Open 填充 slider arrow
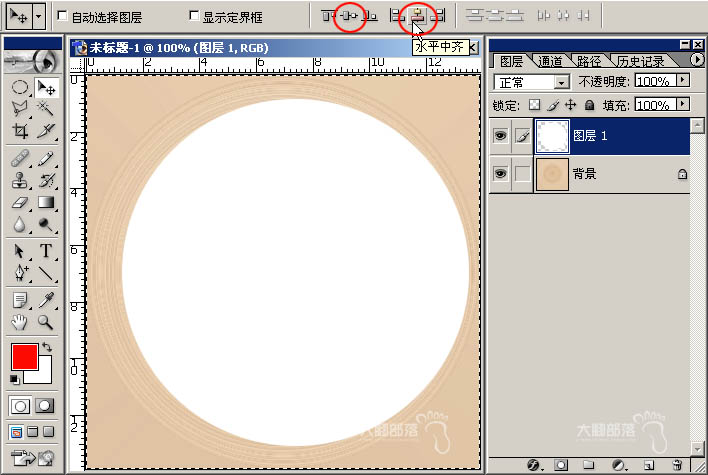Viewport: 708px width, 475px height. (683, 104)
